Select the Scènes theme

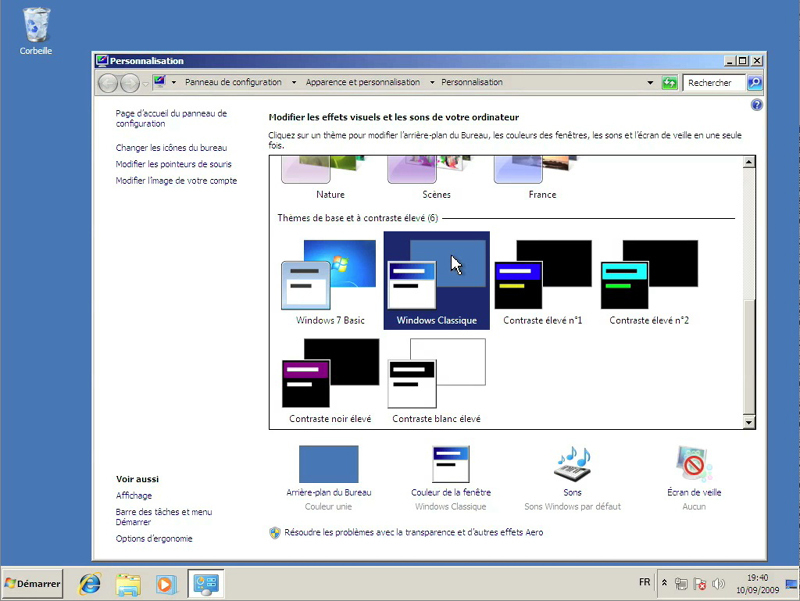click(436, 179)
